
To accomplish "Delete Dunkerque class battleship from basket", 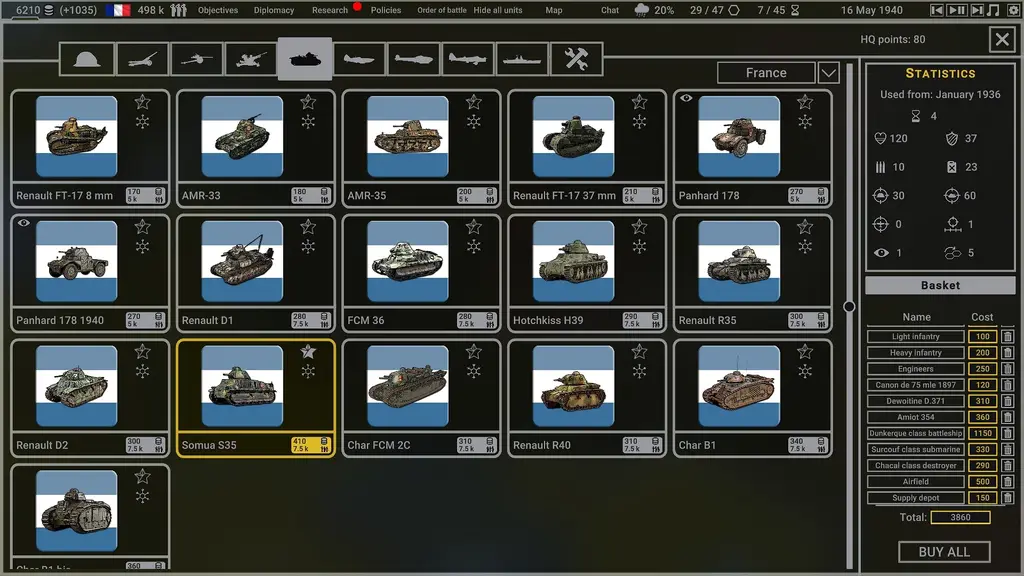I will (1007, 433).
